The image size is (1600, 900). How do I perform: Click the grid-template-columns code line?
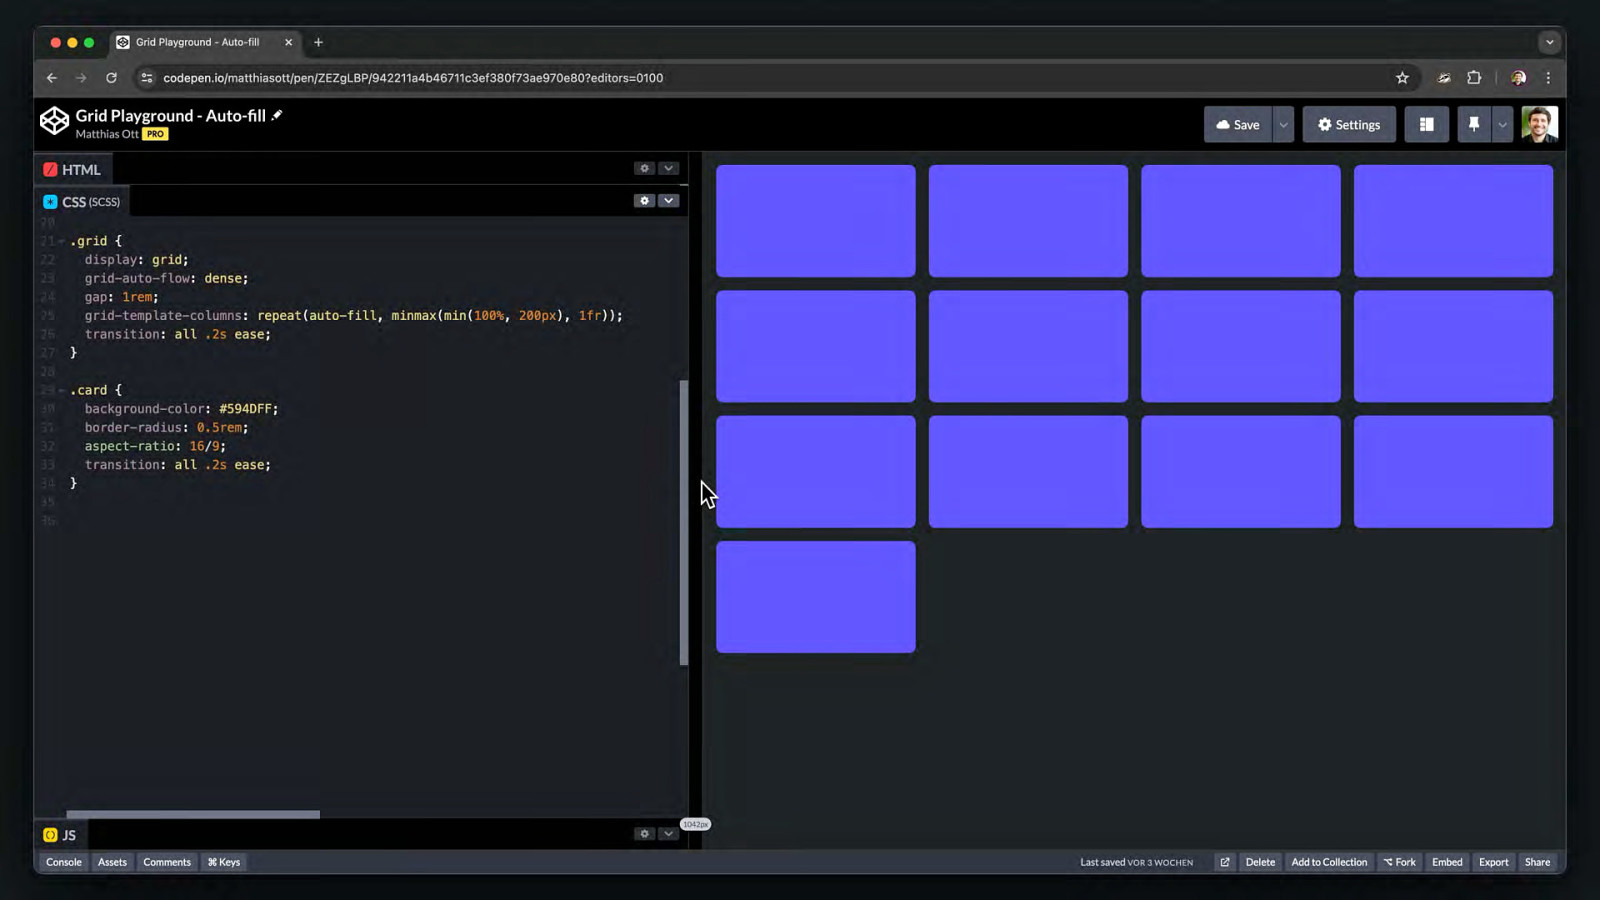pos(353,316)
